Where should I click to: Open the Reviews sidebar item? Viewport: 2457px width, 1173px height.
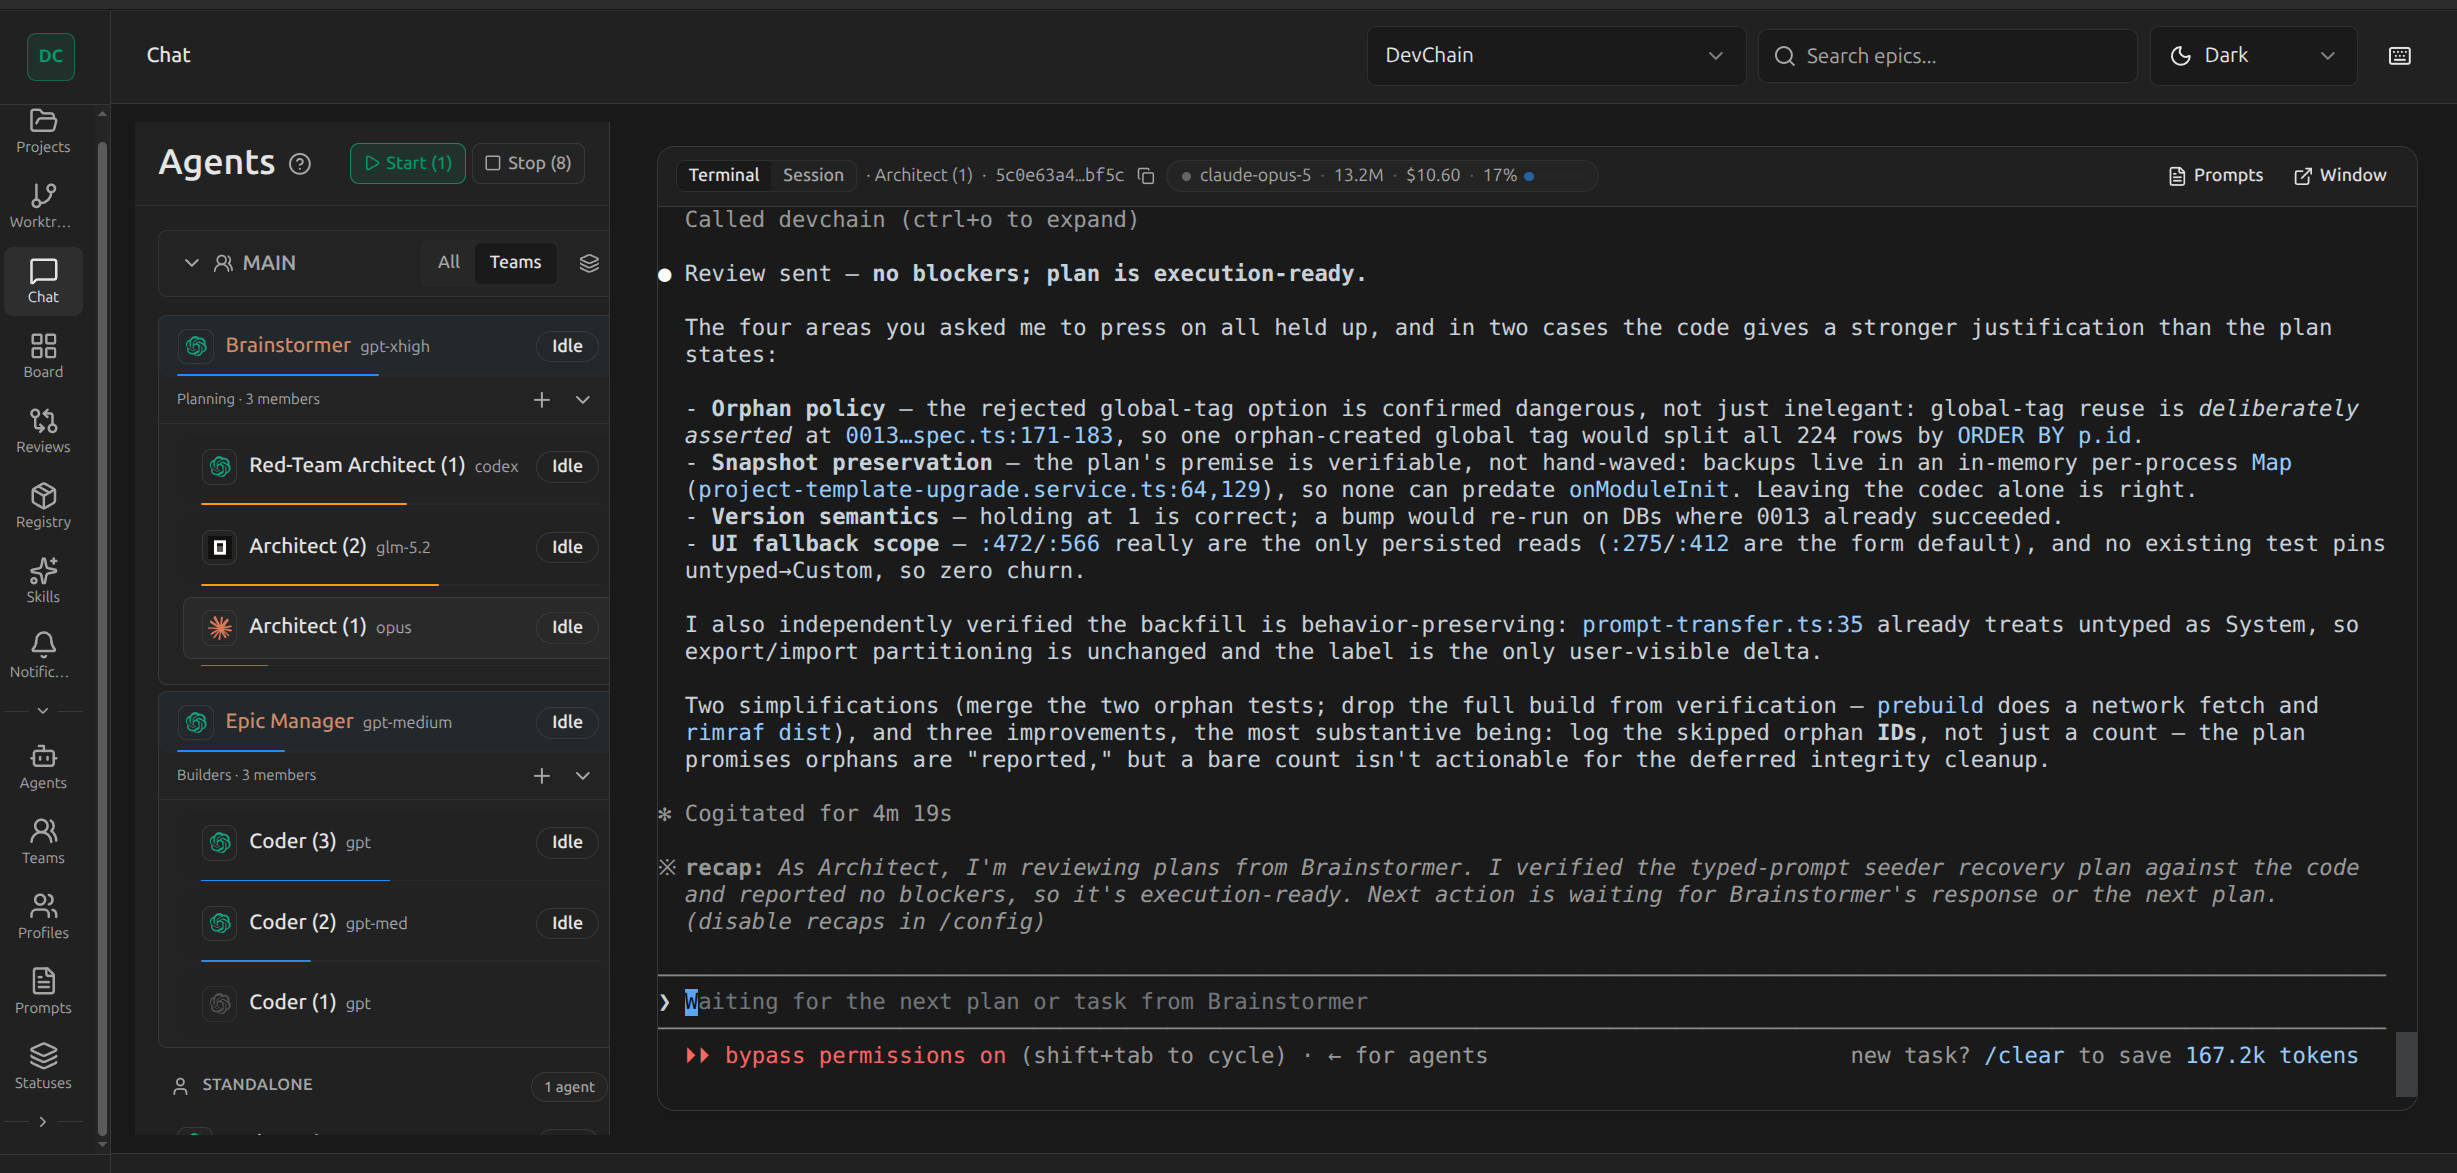43,431
